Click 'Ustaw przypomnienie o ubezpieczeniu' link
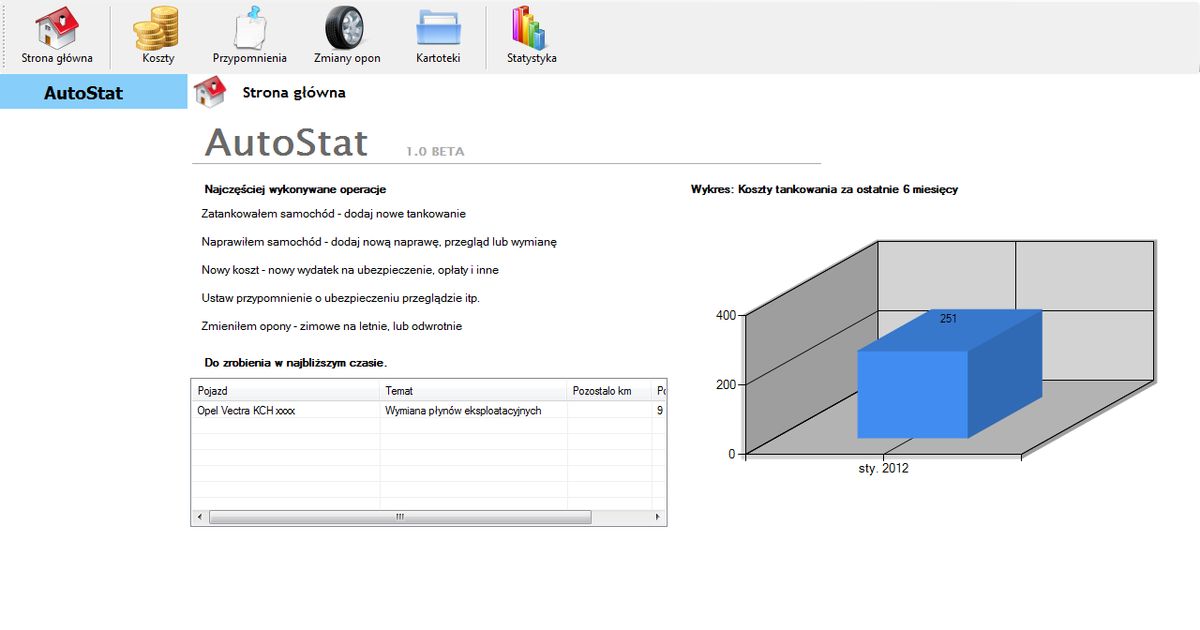The image size is (1200, 630). click(x=365, y=297)
